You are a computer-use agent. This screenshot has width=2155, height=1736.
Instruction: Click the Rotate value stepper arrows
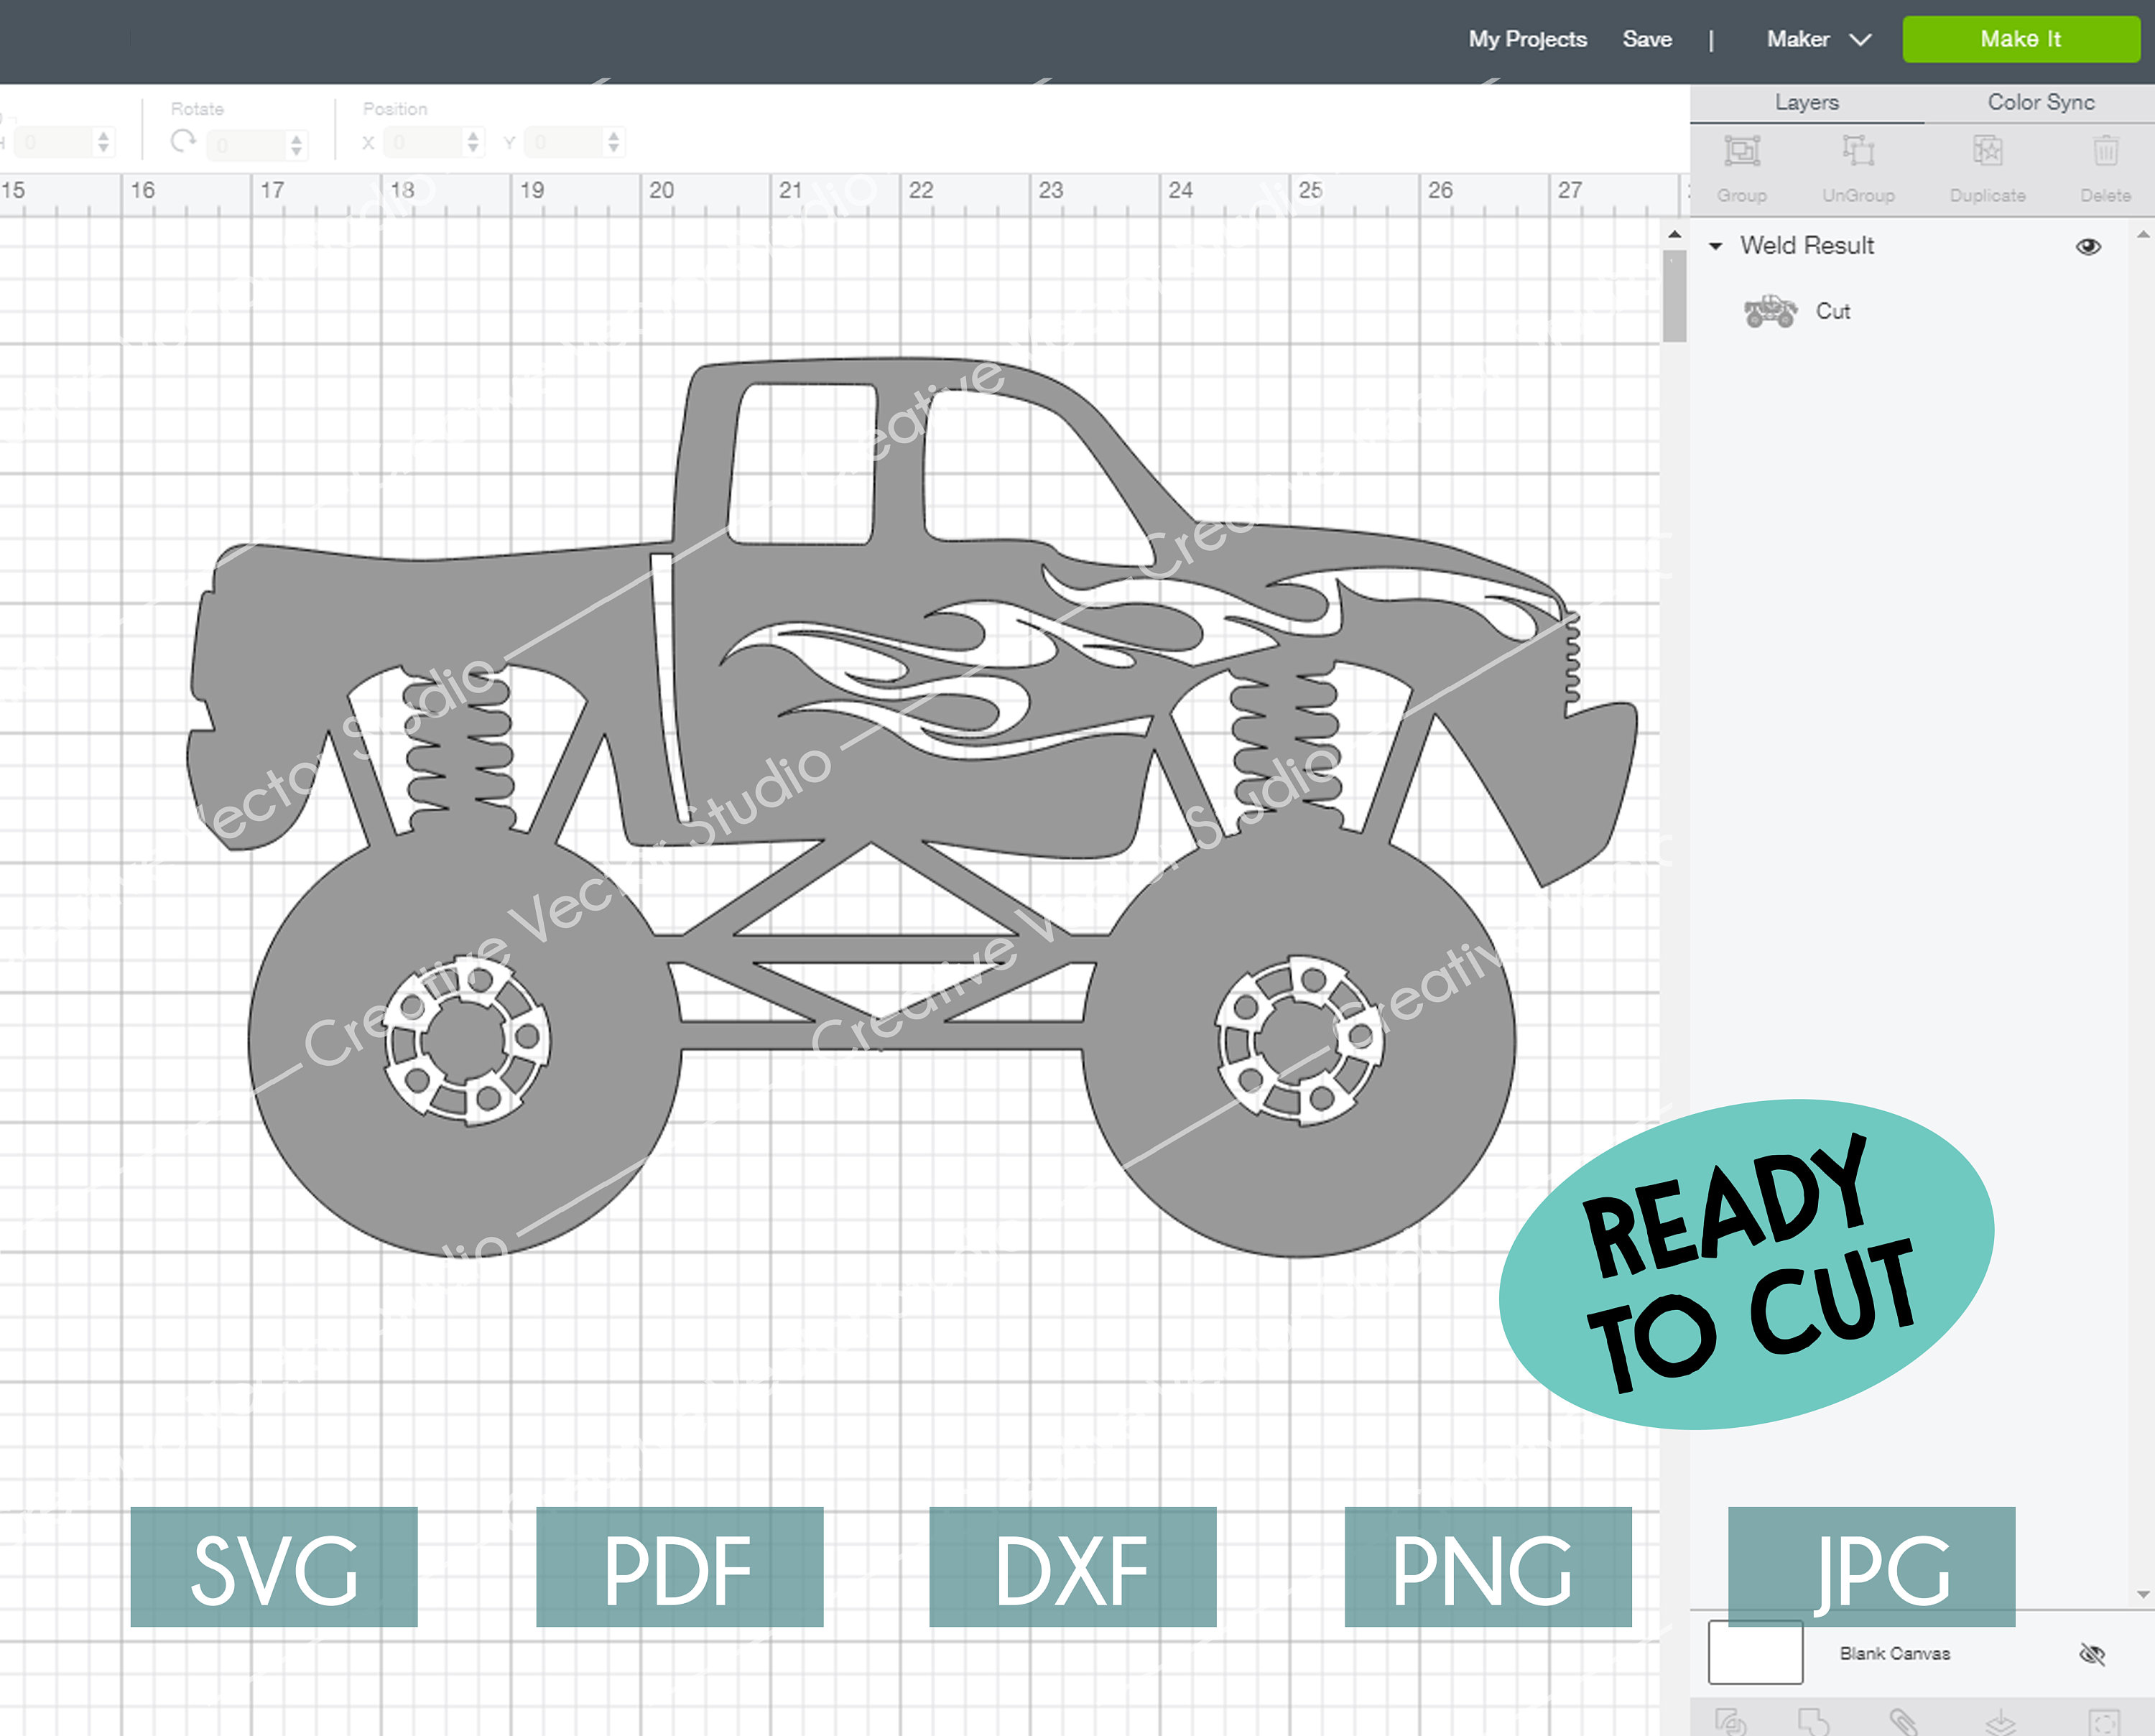296,145
